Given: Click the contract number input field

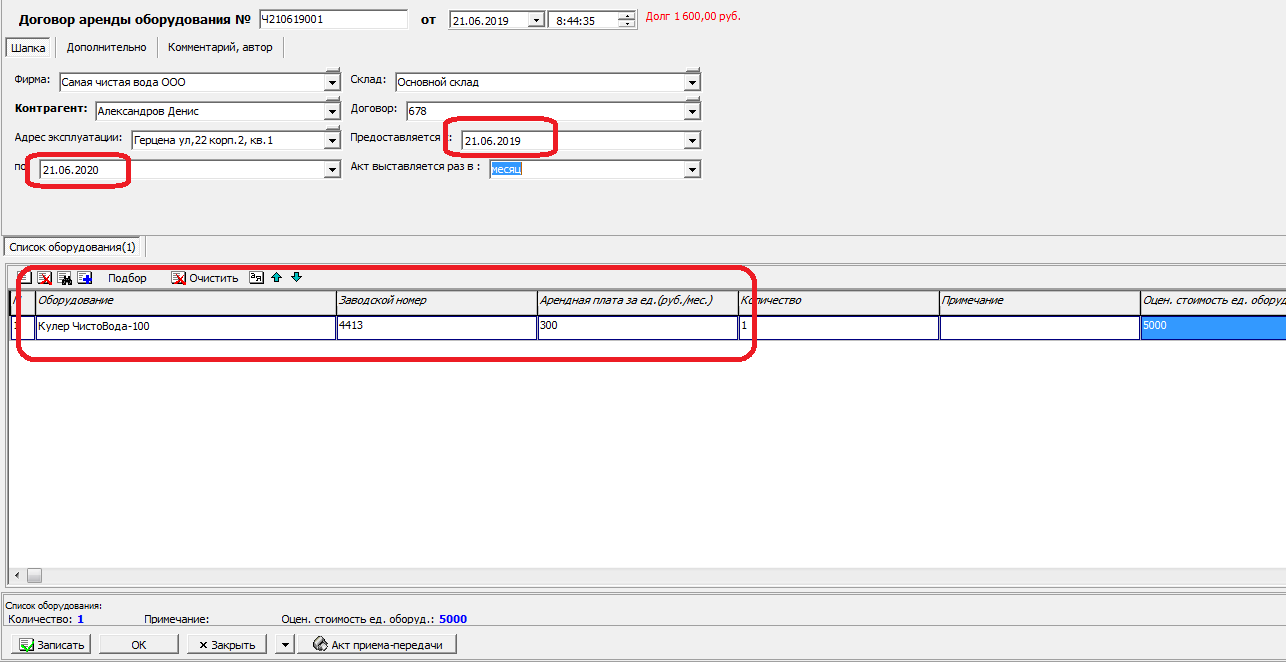Looking at the screenshot, I should click(x=332, y=19).
